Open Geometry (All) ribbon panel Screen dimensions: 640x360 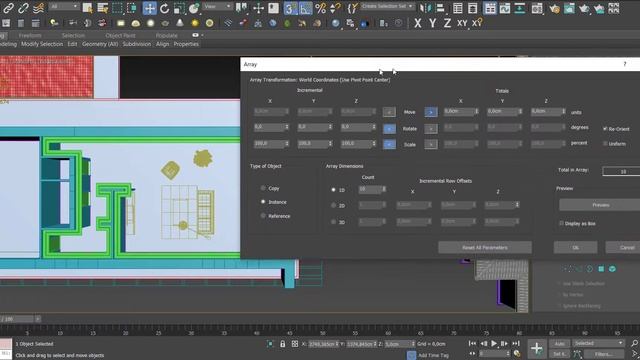click(100, 44)
